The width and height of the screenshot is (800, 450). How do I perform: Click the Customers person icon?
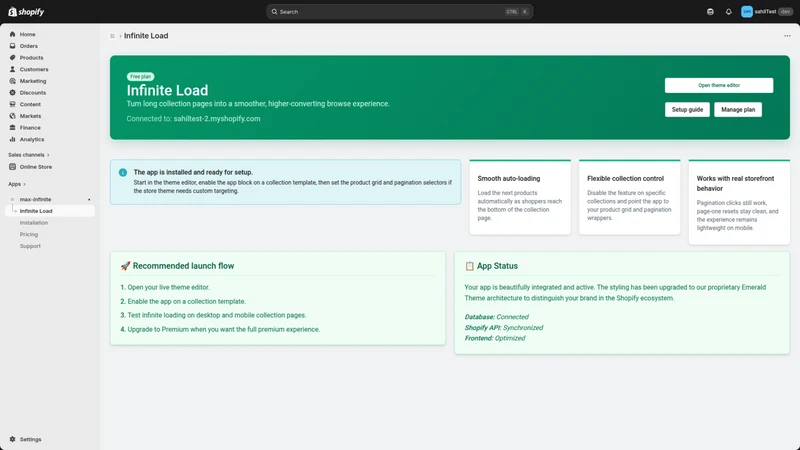pyautogui.click(x=12, y=69)
